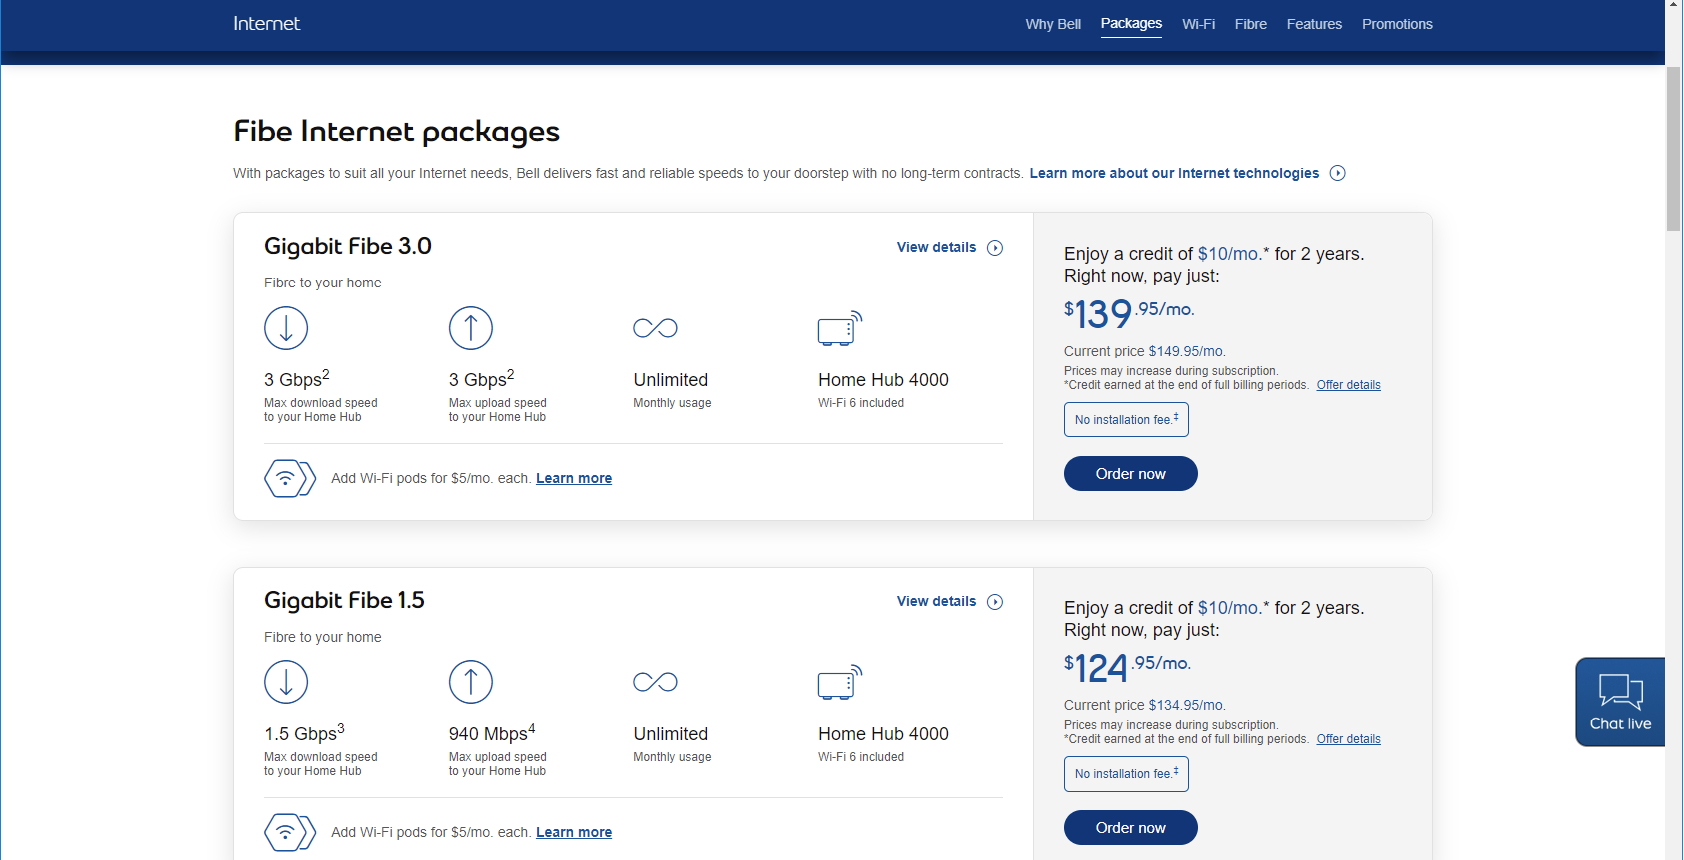Viewport: 1684px width, 860px height.
Task: Click the Internet section heading in the header
Action: point(266,23)
